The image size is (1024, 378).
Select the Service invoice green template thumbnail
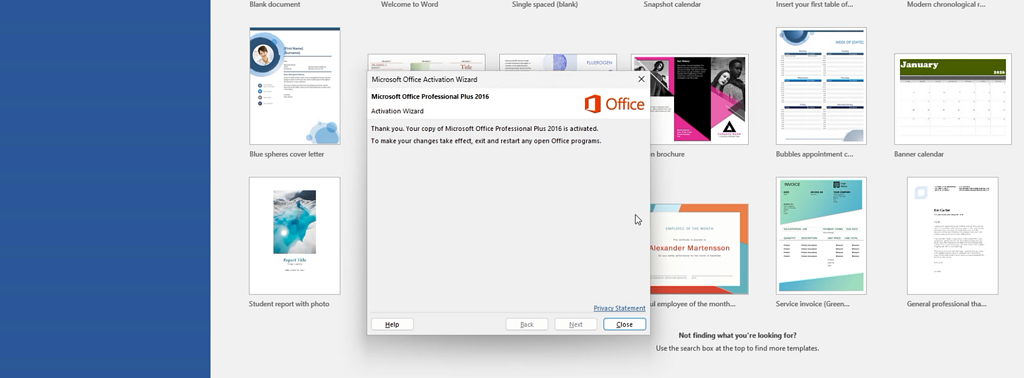tap(821, 235)
